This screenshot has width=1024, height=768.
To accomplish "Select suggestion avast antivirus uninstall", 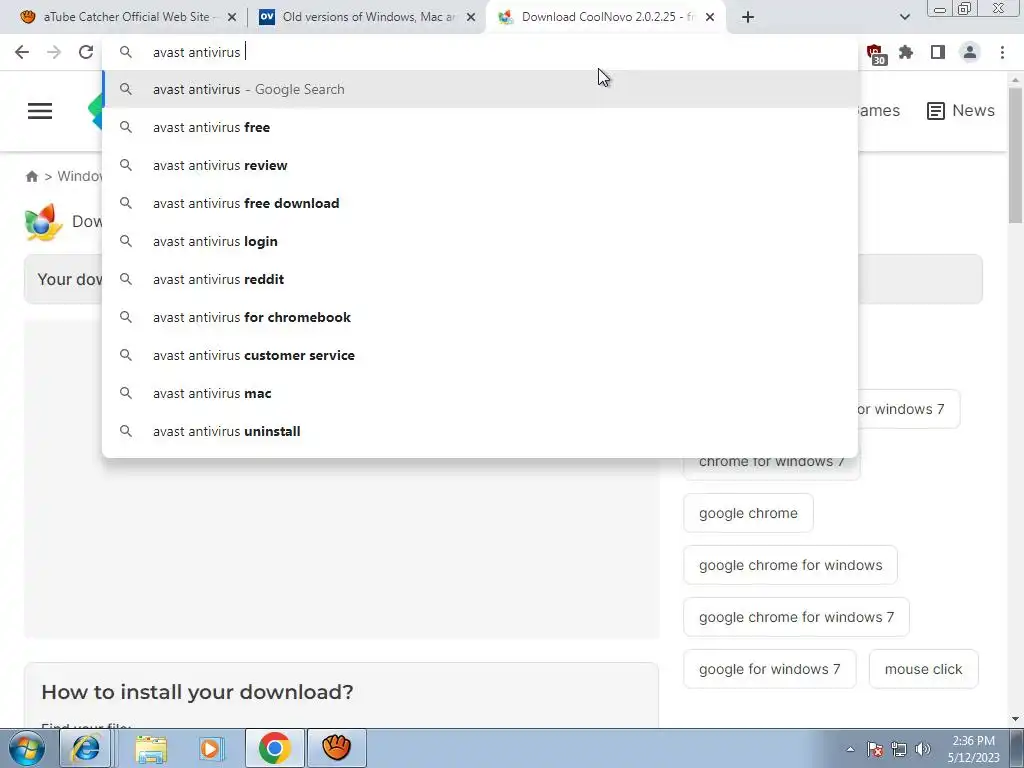I will tap(480, 431).
